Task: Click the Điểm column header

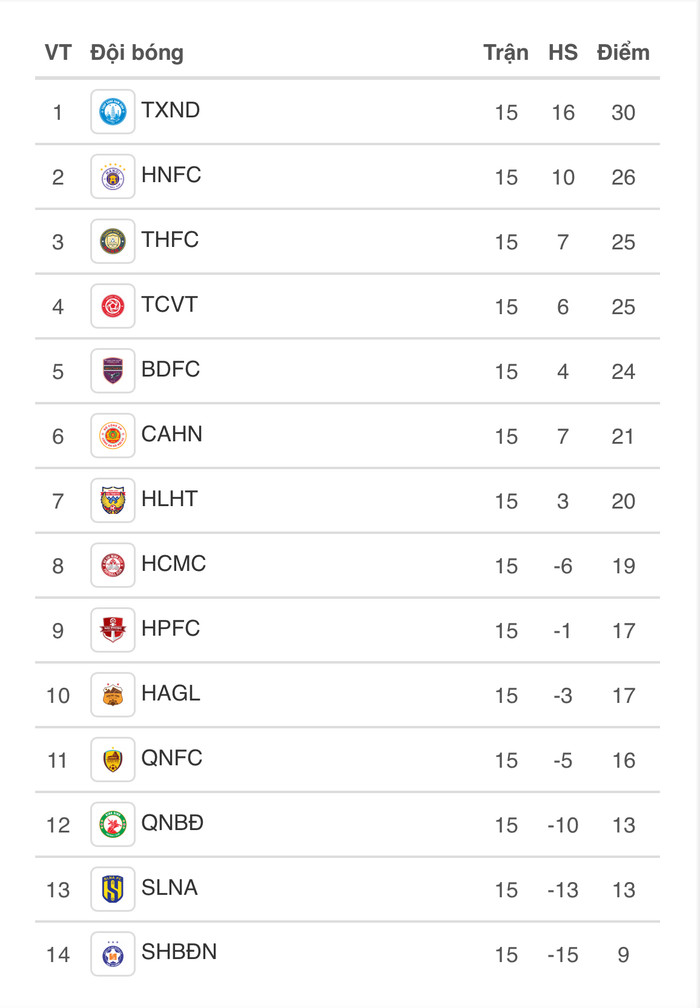Action: pos(623,52)
